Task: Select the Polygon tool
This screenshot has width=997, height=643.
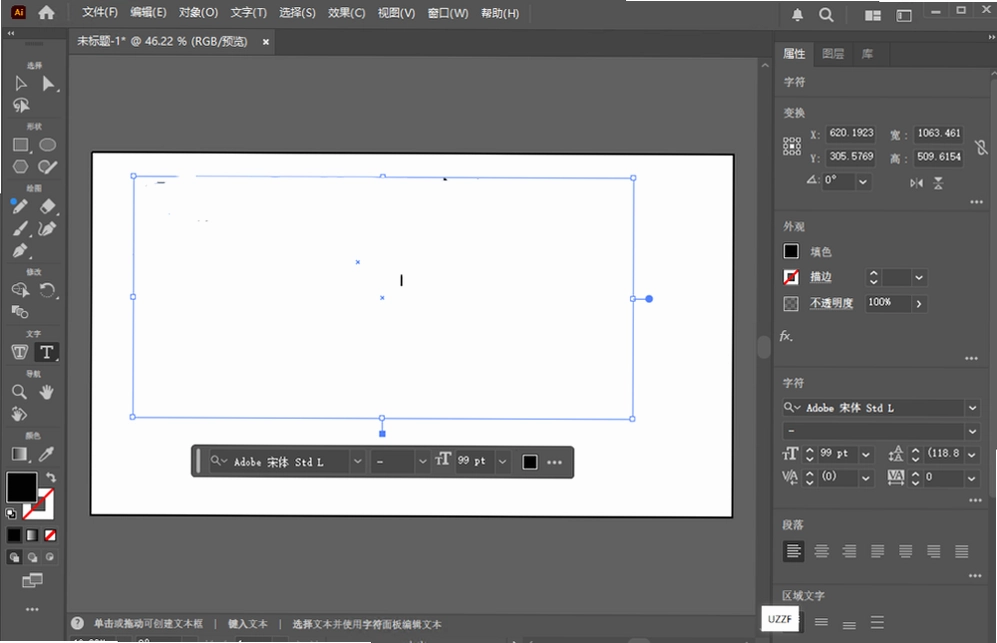Action: 20,167
